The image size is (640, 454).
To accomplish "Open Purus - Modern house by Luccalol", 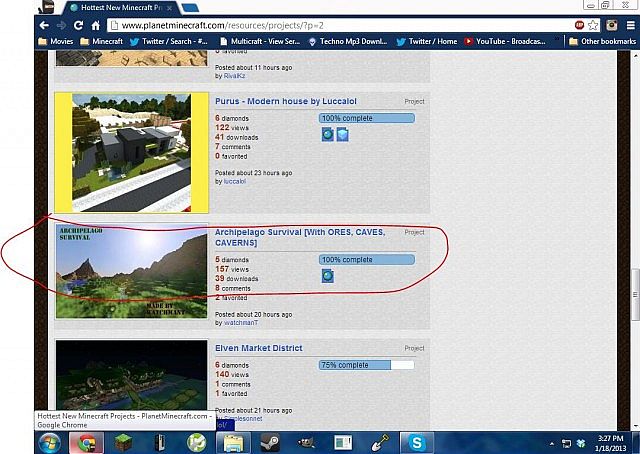I will pos(286,101).
